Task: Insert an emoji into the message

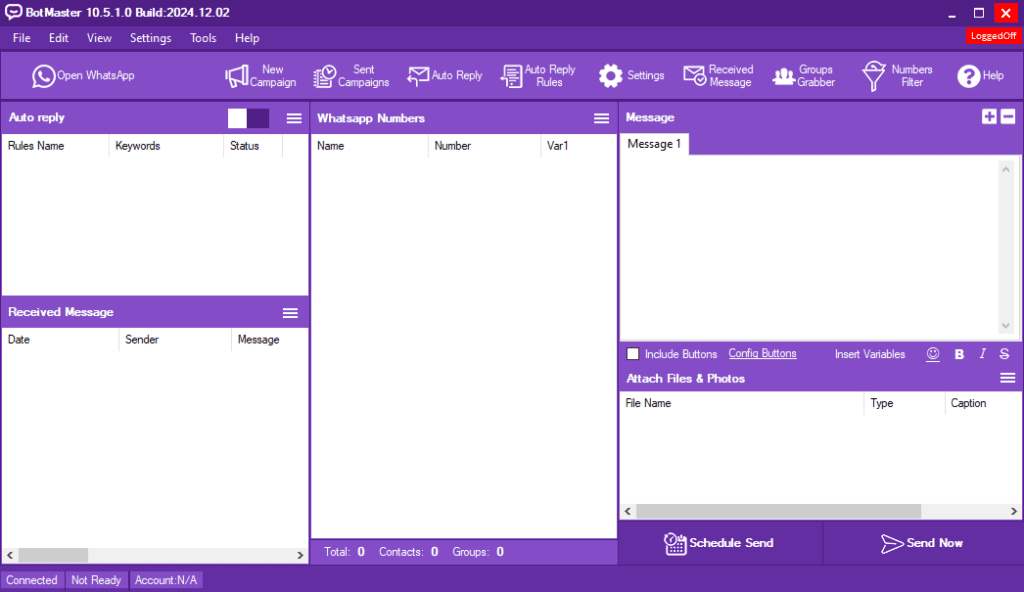Action: 933,354
